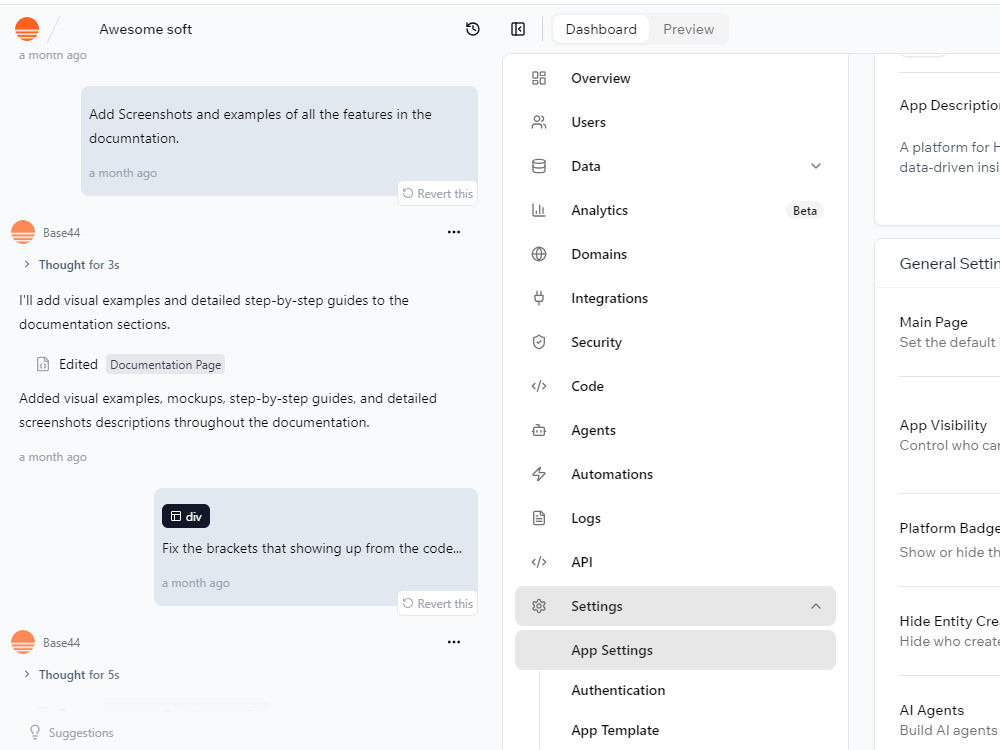The image size is (1000, 750).
Task: Open Automations lightning icon
Action: 539,474
